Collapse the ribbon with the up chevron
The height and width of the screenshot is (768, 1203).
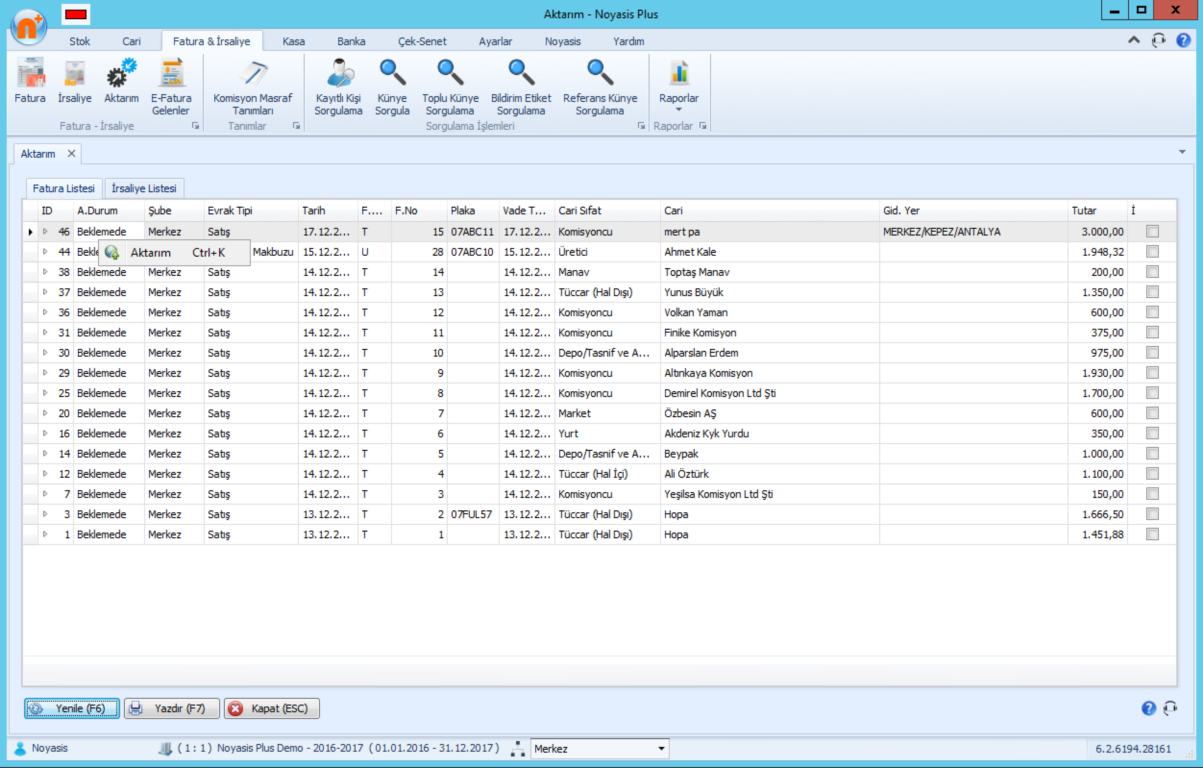pos(1134,41)
